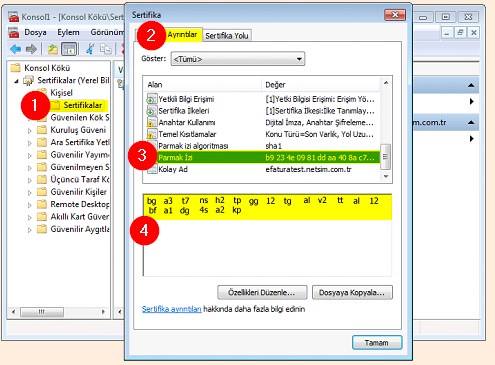Expand the Güvenilir Yayımc node
This screenshot has width=495, height=365.
[30, 155]
